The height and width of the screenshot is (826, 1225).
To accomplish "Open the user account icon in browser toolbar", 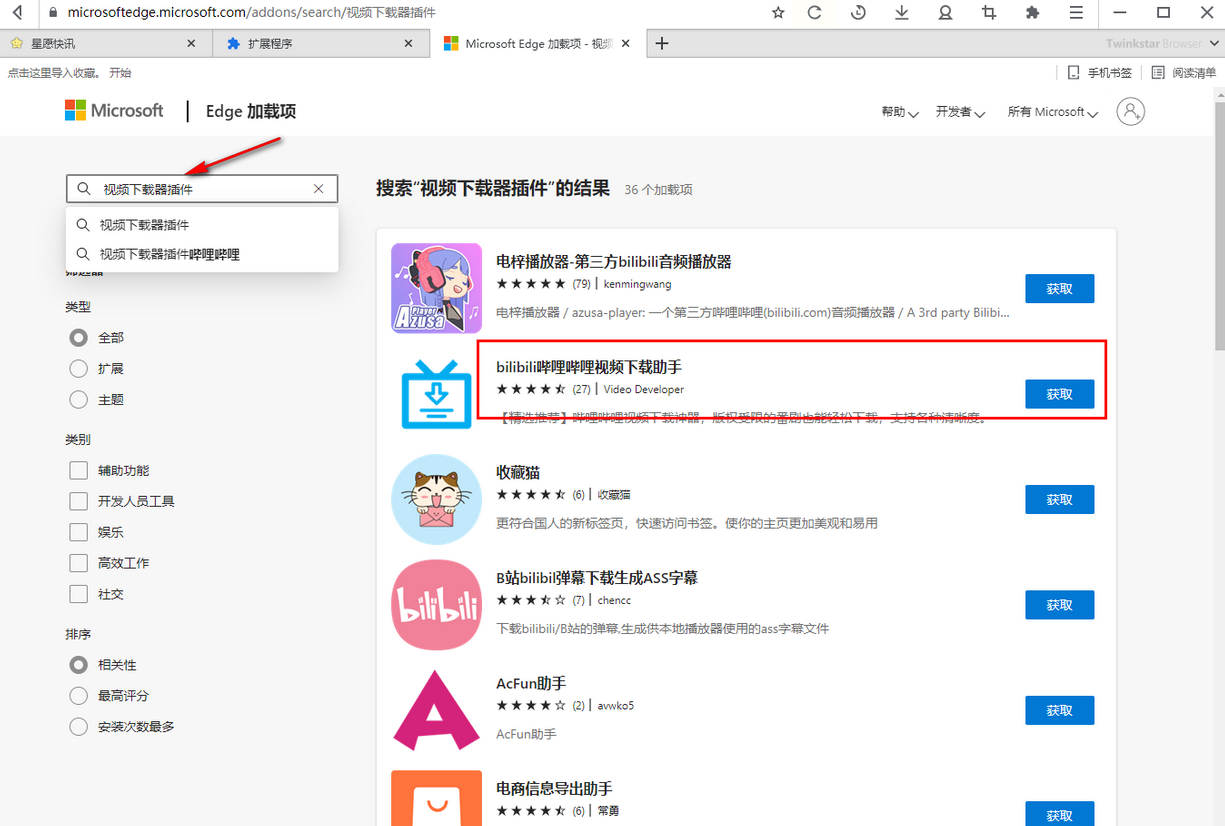I will [x=945, y=13].
